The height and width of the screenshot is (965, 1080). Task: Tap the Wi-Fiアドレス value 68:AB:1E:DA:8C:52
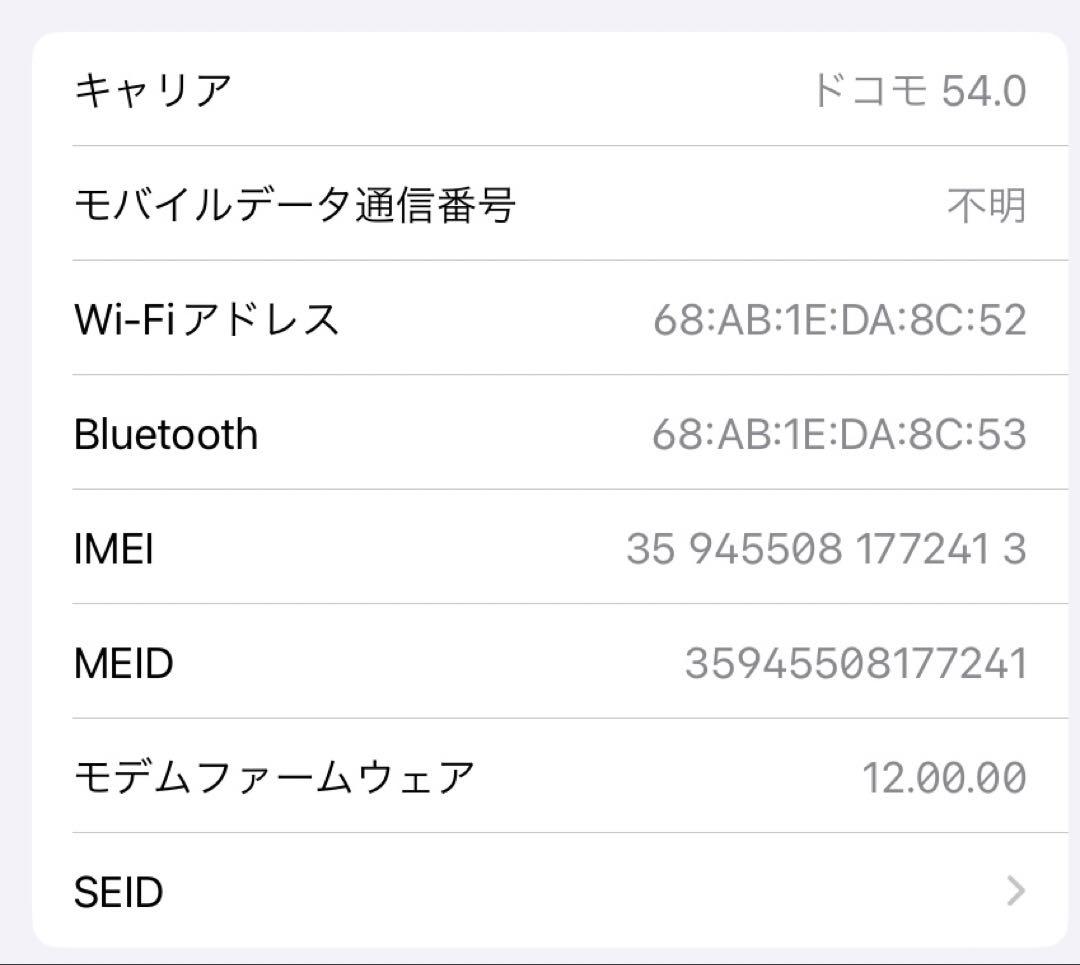coord(838,319)
